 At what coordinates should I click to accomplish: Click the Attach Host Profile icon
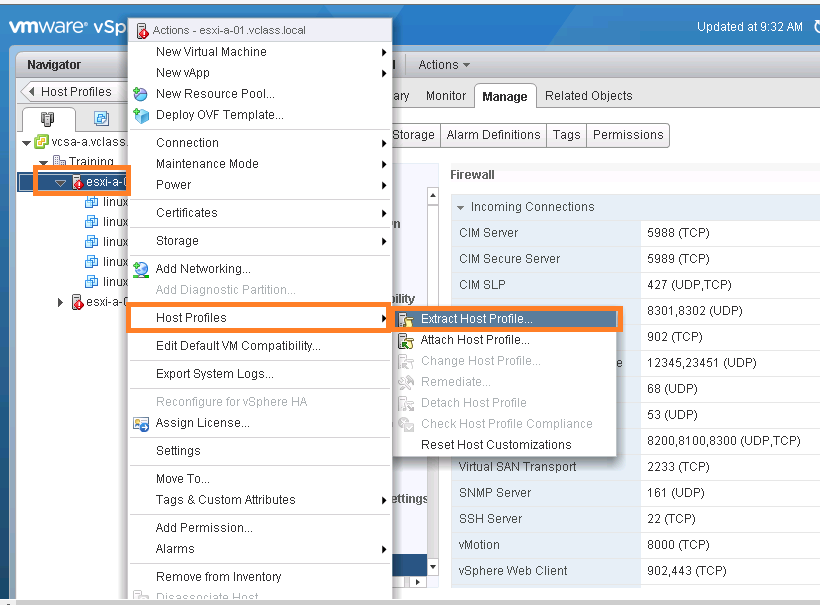click(x=405, y=341)
